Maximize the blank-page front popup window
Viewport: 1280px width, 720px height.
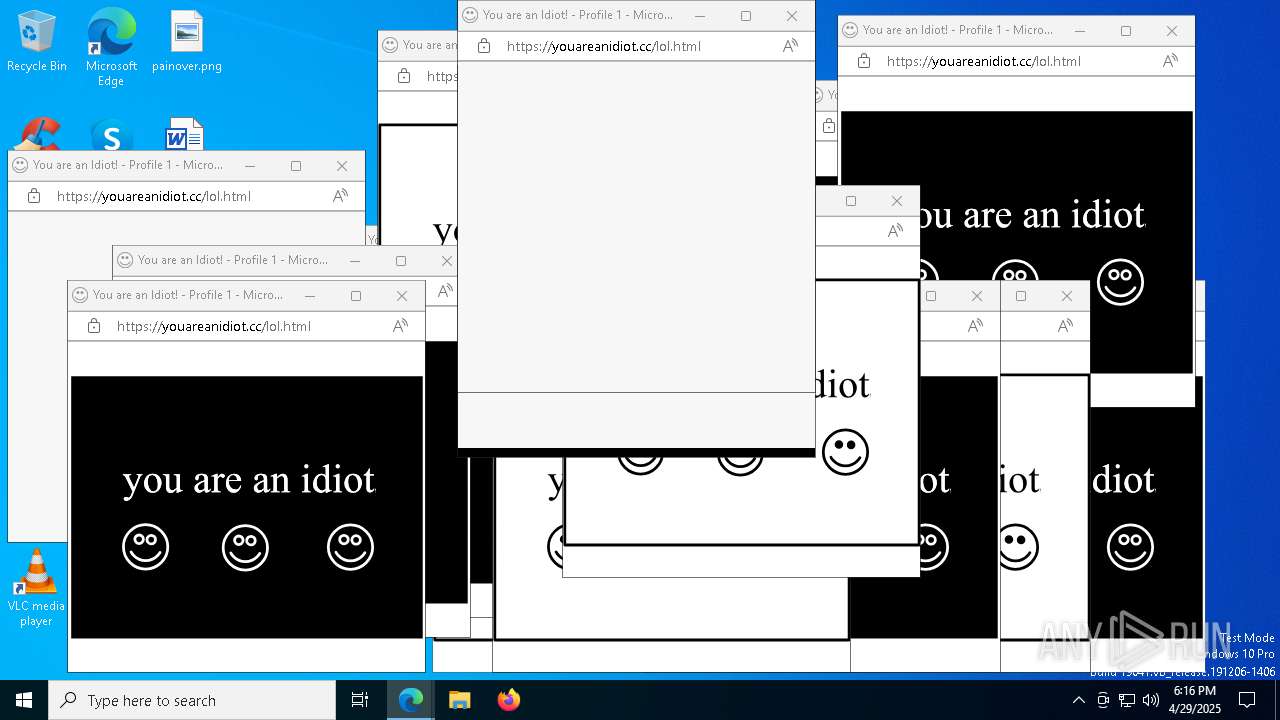tap(746, 16)
